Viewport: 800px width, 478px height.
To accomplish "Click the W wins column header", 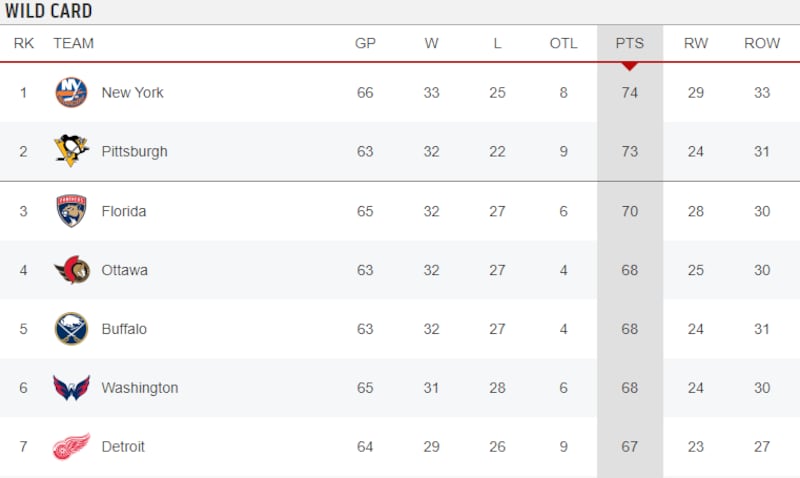I will point(431,43).
